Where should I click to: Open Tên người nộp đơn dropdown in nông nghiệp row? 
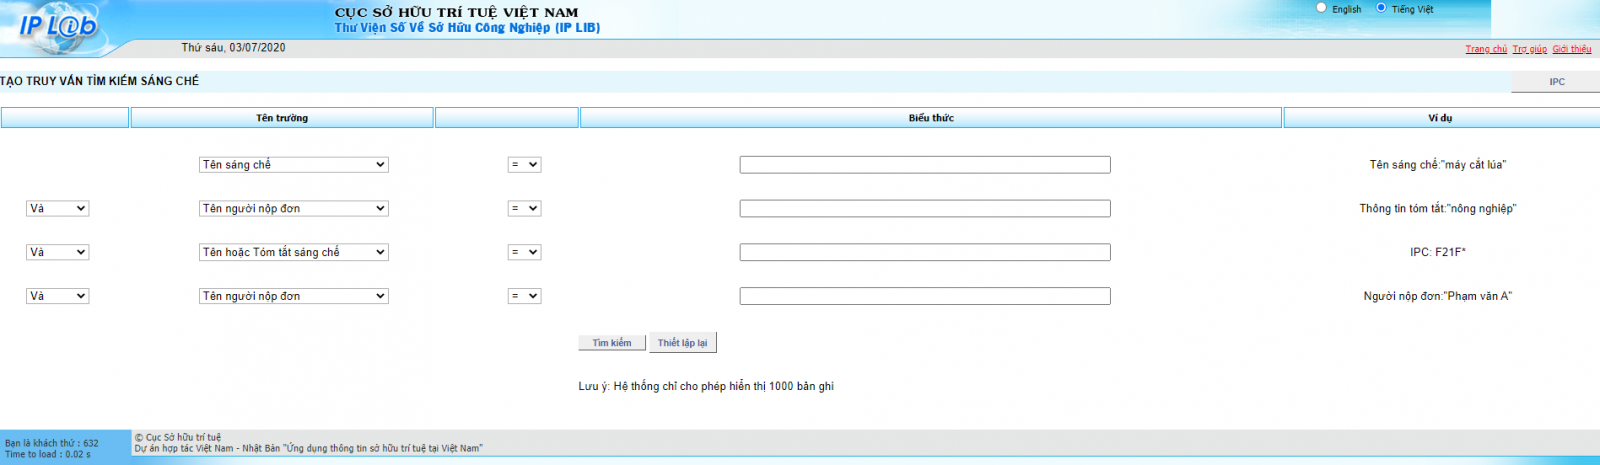pyautogui.click(x=294, y=209)
